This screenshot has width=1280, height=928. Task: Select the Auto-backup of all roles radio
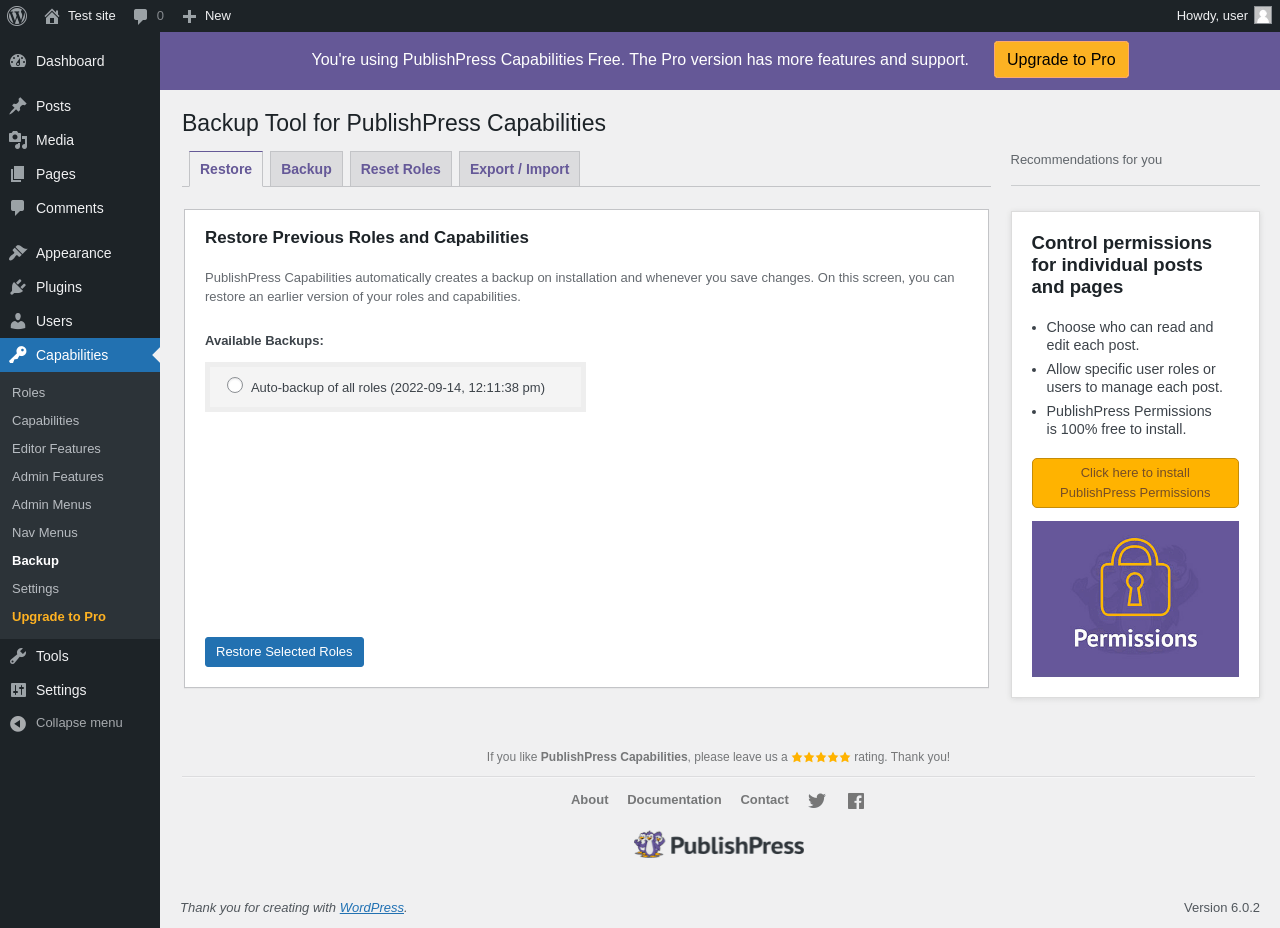point(235,385)
